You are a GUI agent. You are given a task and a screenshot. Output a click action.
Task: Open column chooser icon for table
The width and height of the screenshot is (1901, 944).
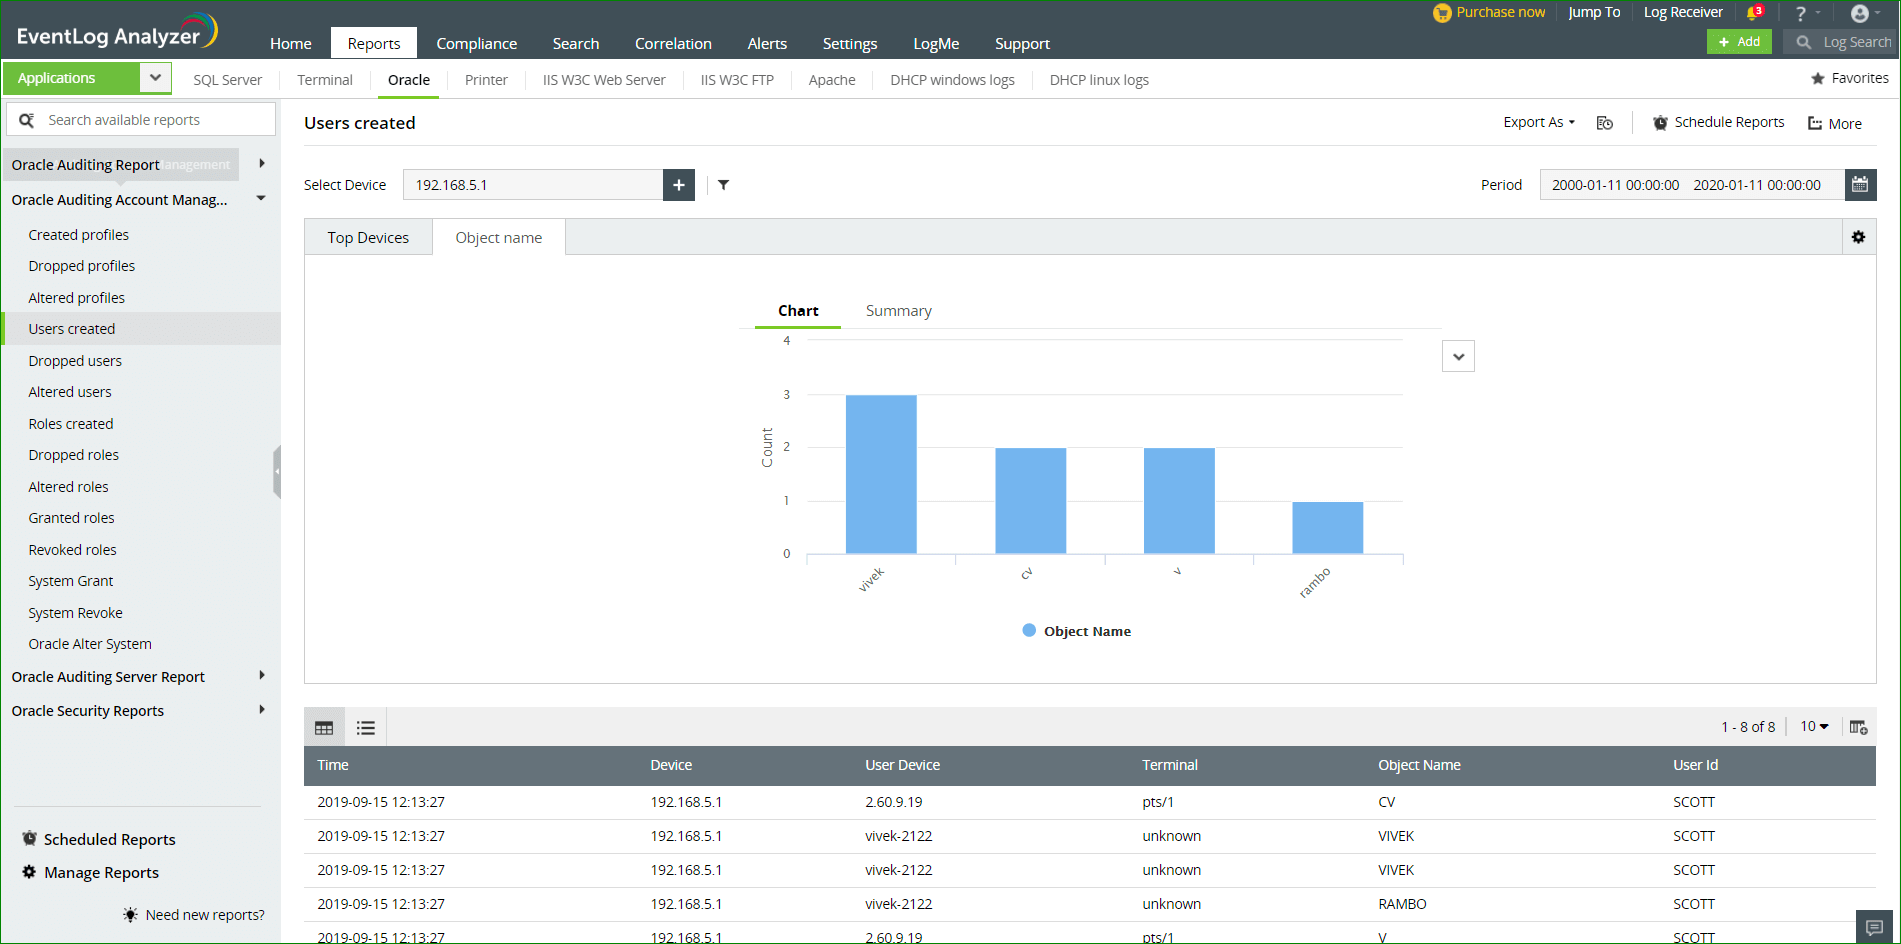click(x=1858, y=727)
